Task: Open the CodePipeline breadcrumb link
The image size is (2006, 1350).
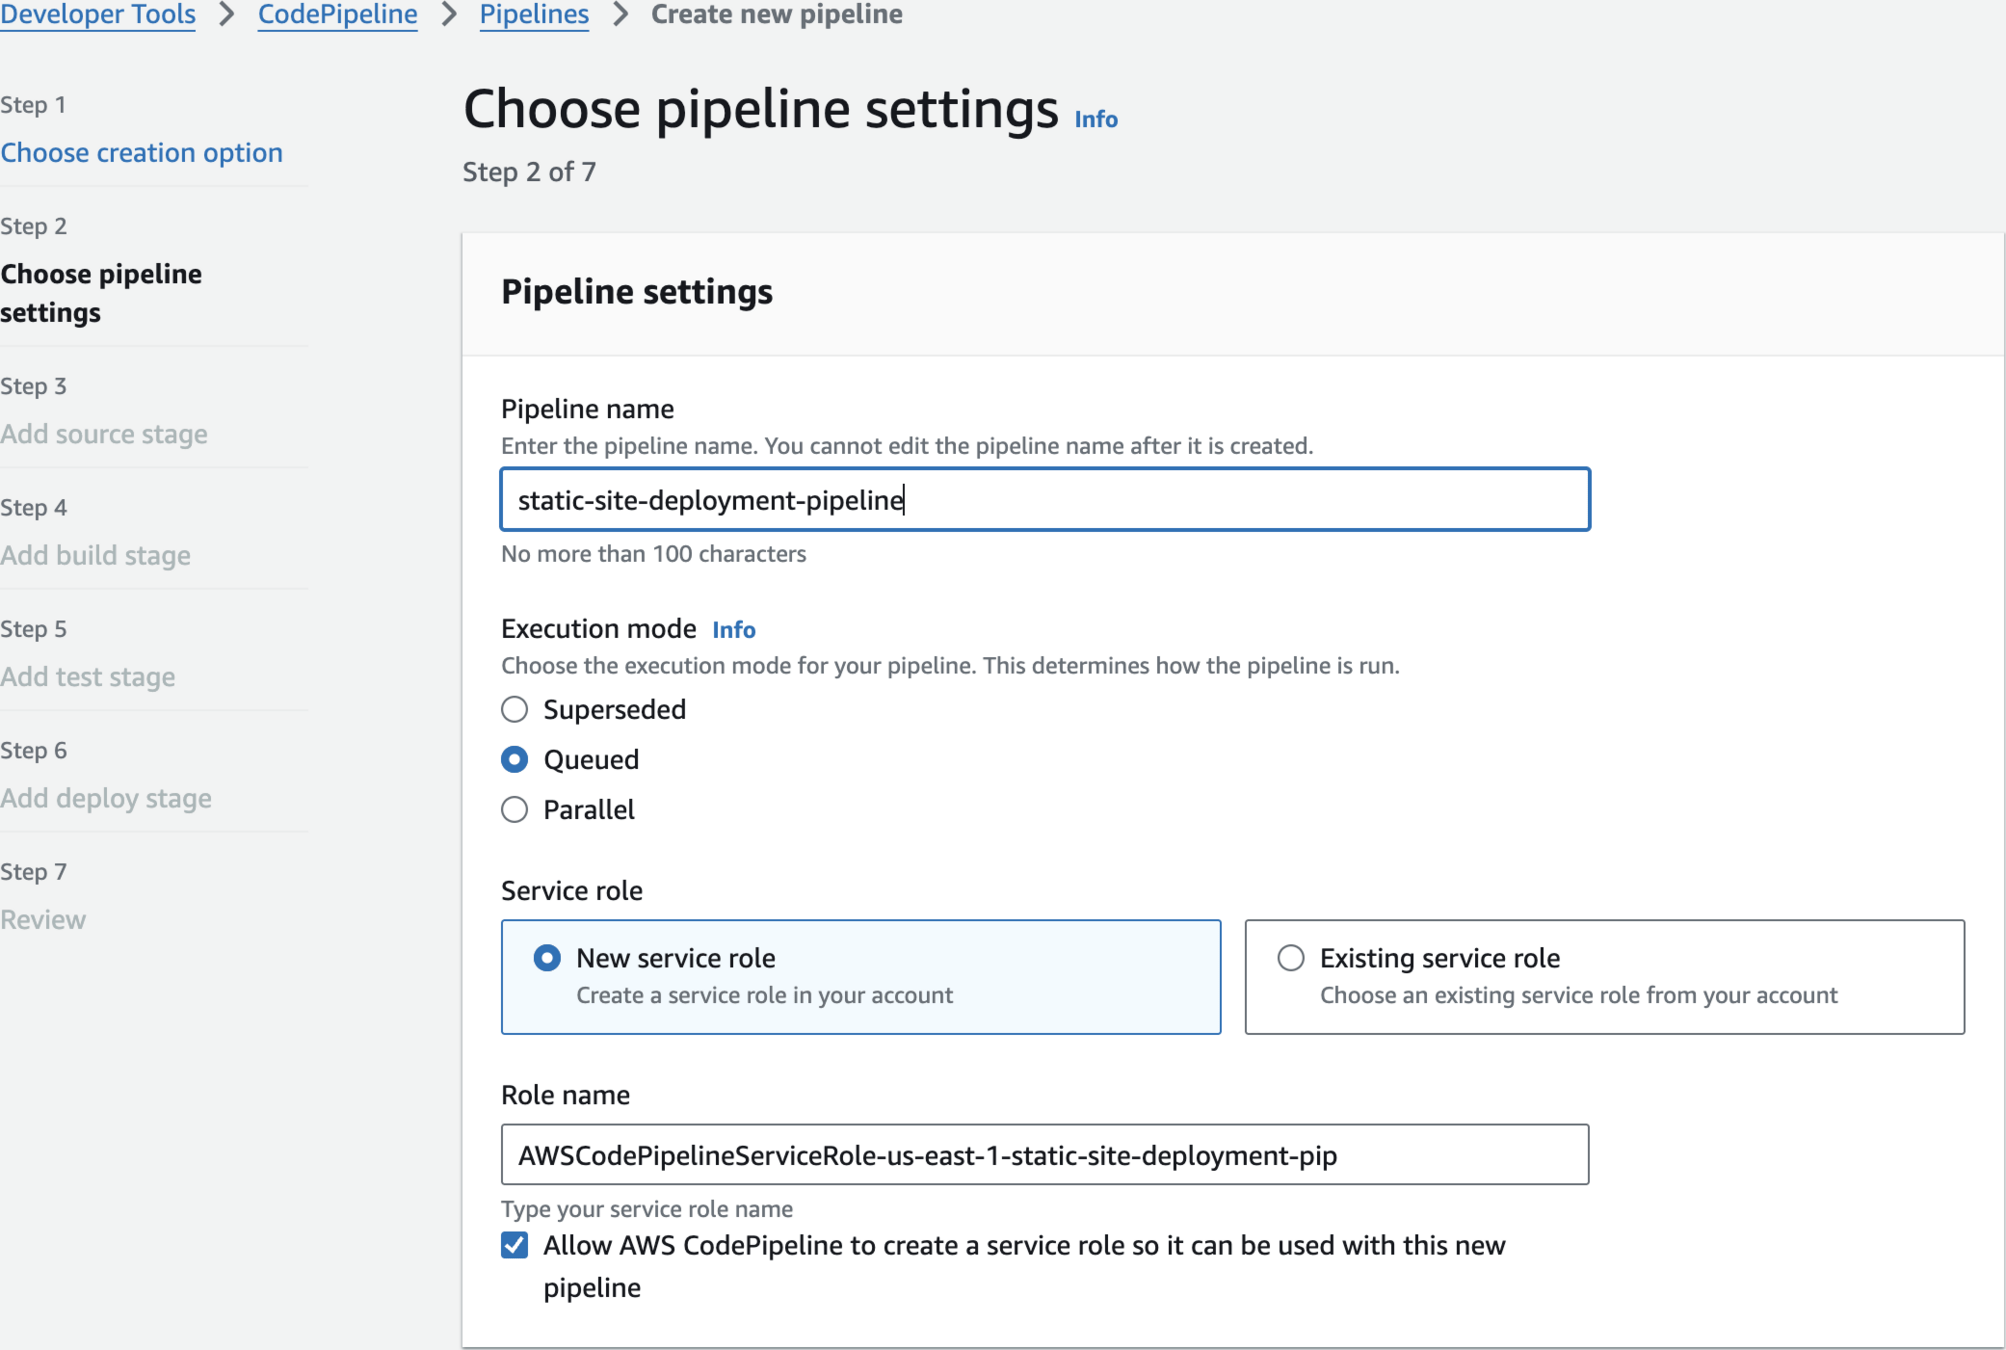Action: [337, 14]
